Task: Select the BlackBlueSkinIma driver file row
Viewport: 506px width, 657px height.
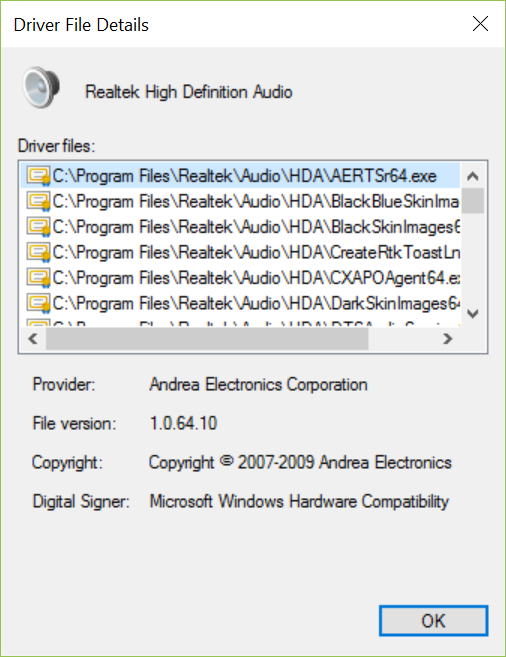Action: (x=240, y=201)
